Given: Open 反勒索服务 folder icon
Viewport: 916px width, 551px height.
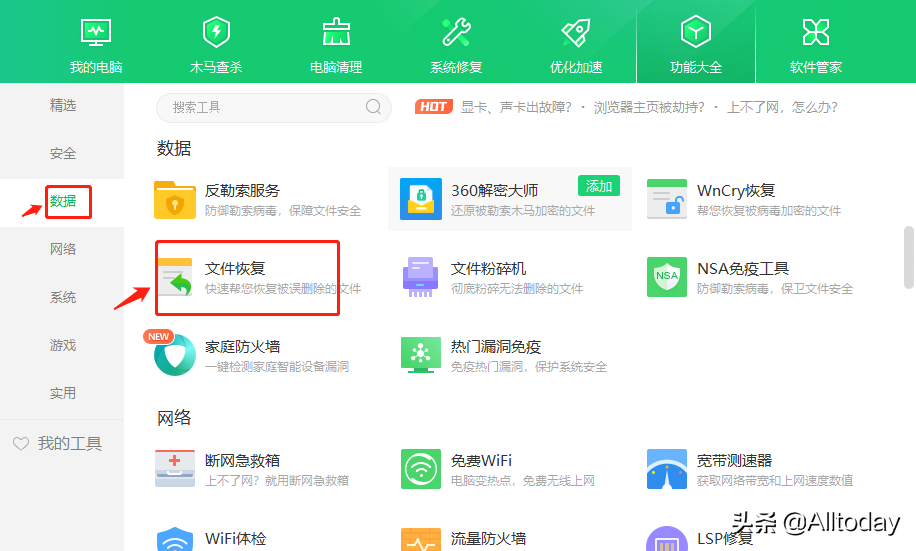Looking at the screenshot, I should [x=175, y=200].
